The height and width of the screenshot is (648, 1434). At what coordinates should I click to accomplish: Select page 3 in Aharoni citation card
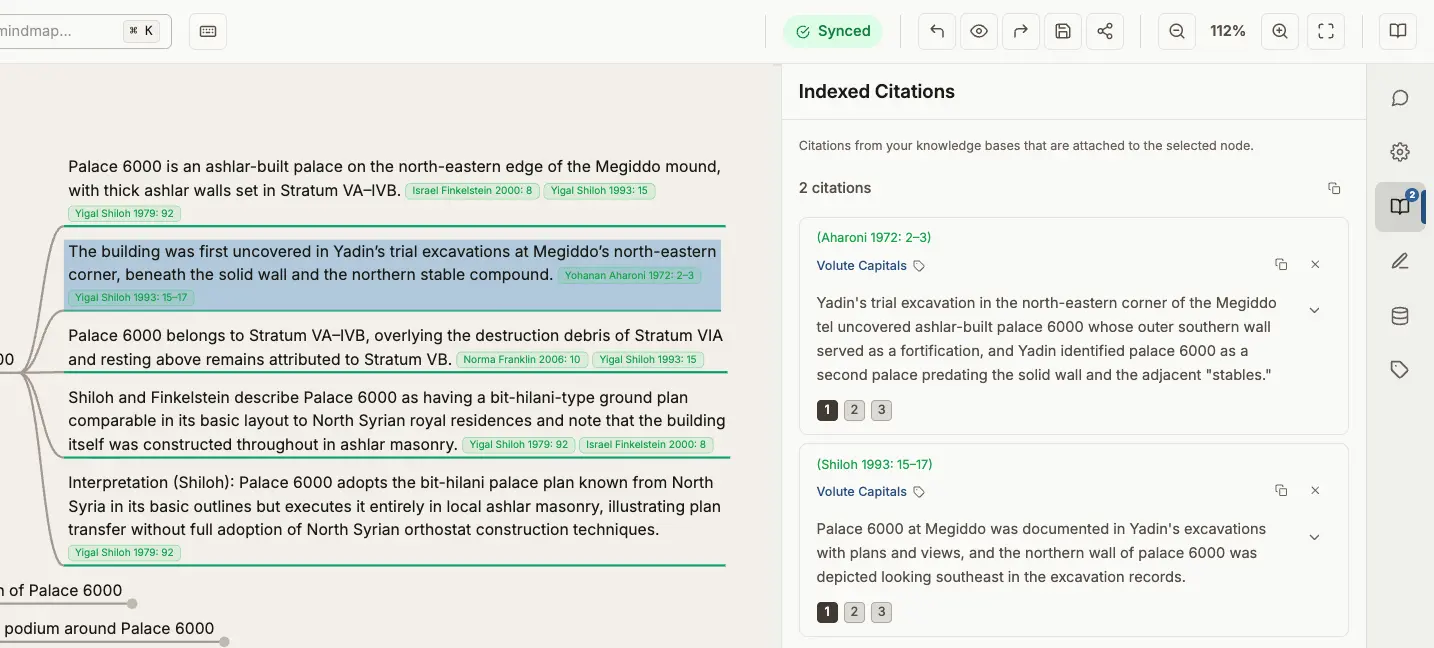881,410
